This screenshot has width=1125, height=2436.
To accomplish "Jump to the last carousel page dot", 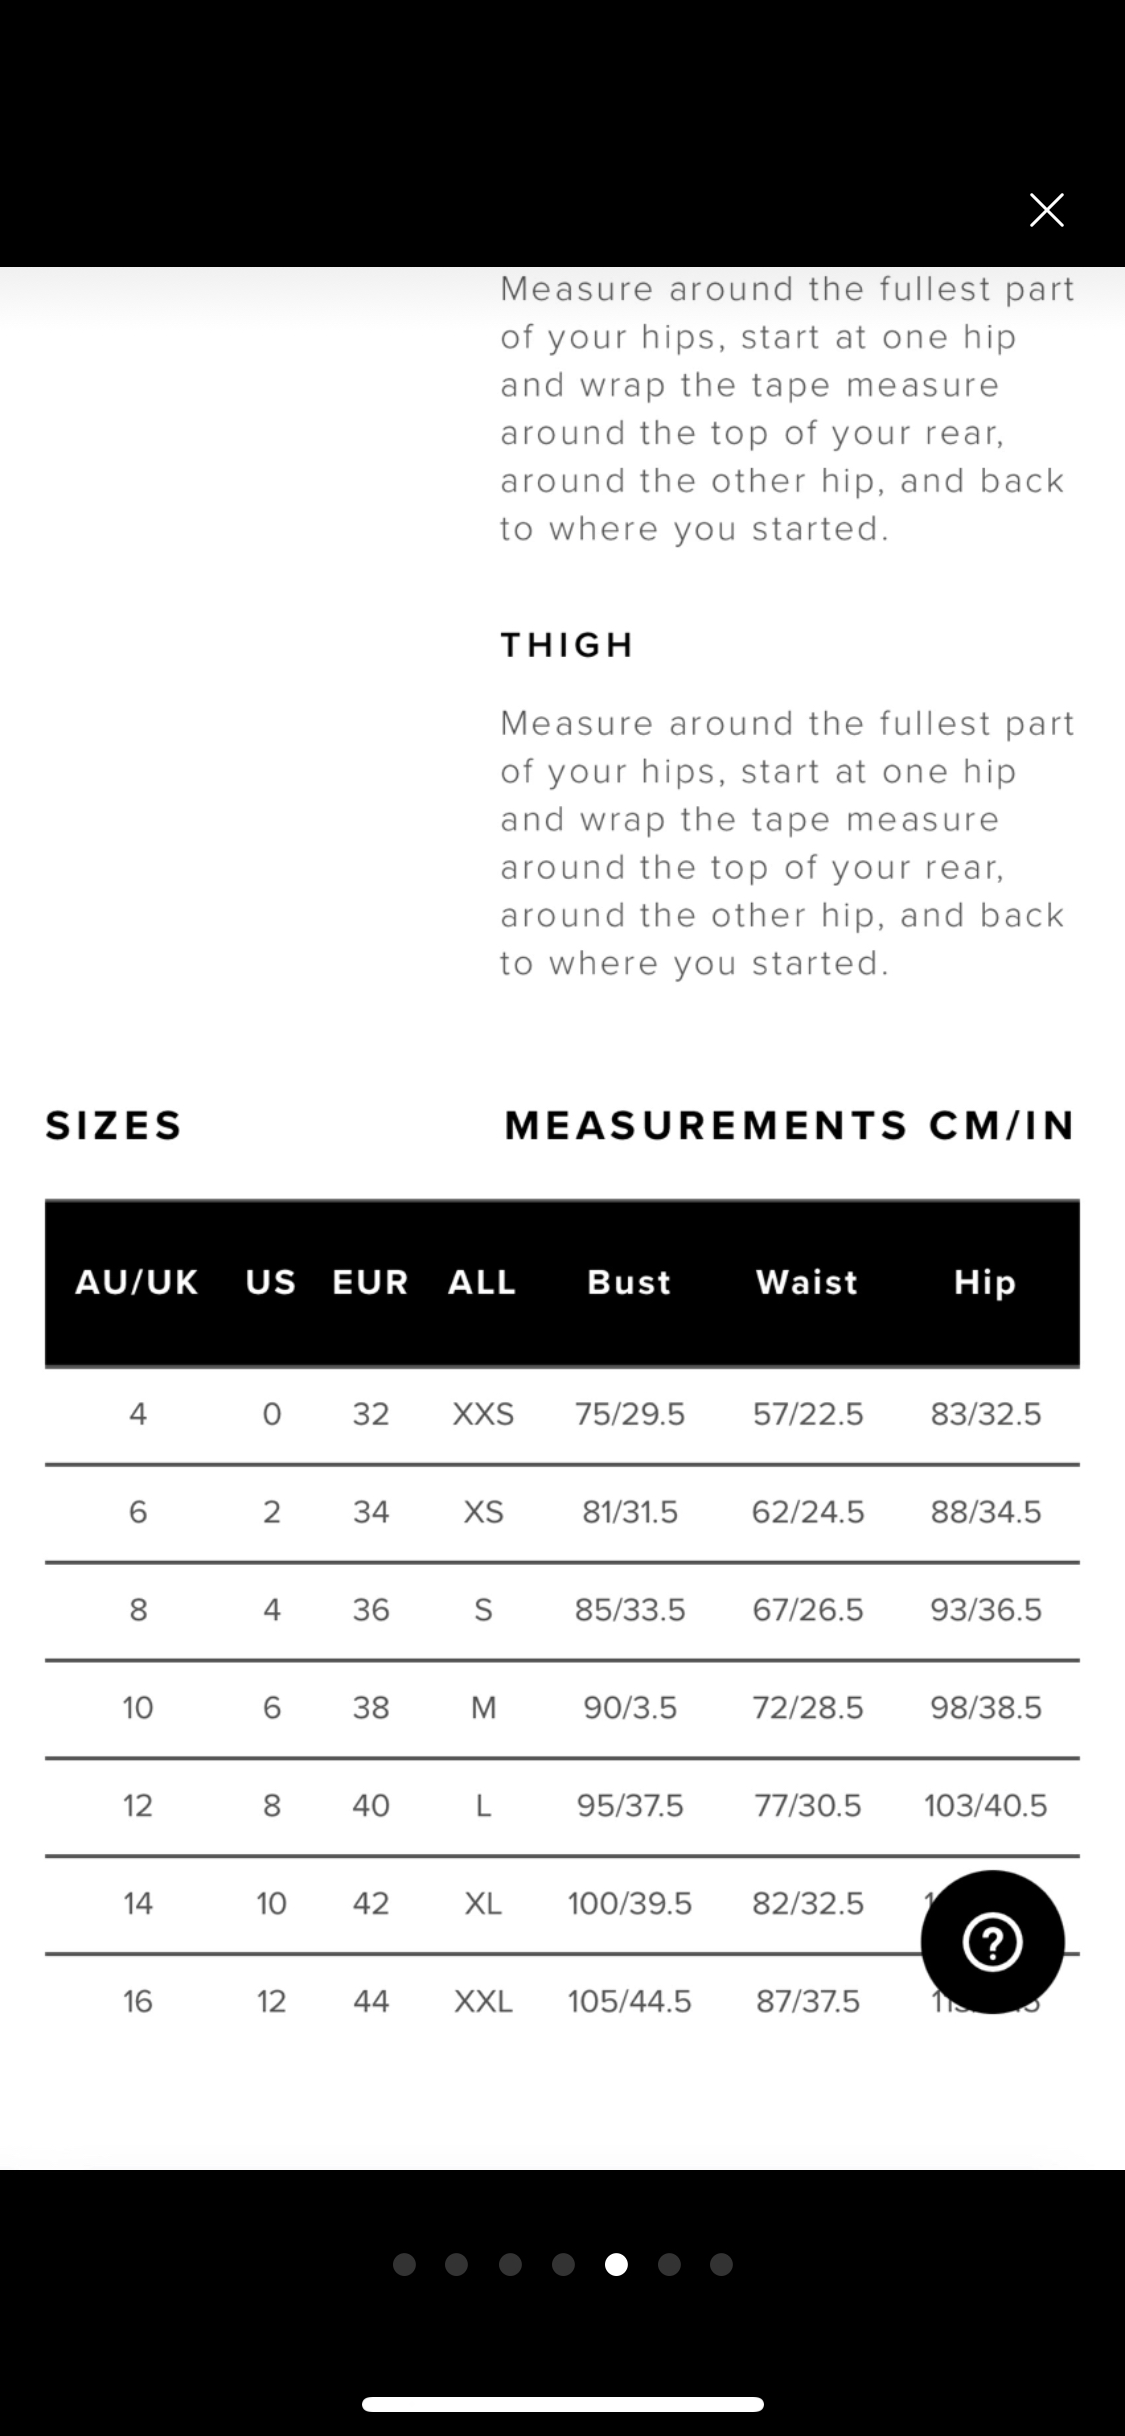I will pyautogui.click(x=721, y=2264).
